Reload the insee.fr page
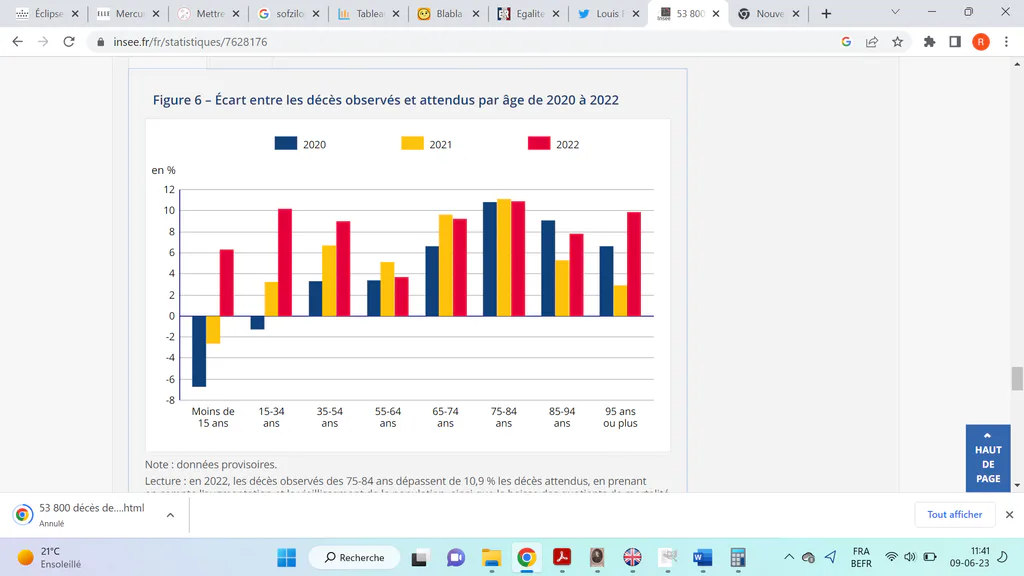 pyautogui.click(x=69, y=42)
